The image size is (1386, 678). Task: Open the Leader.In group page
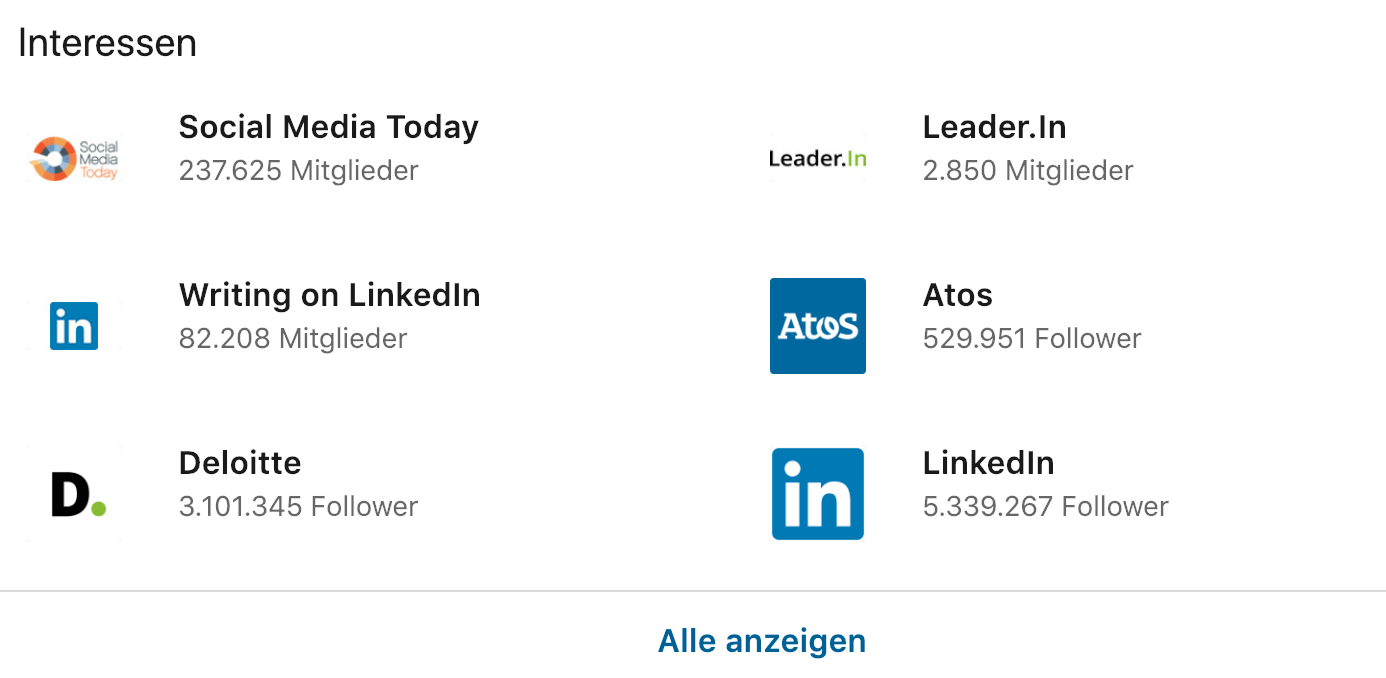click(995, 127)
